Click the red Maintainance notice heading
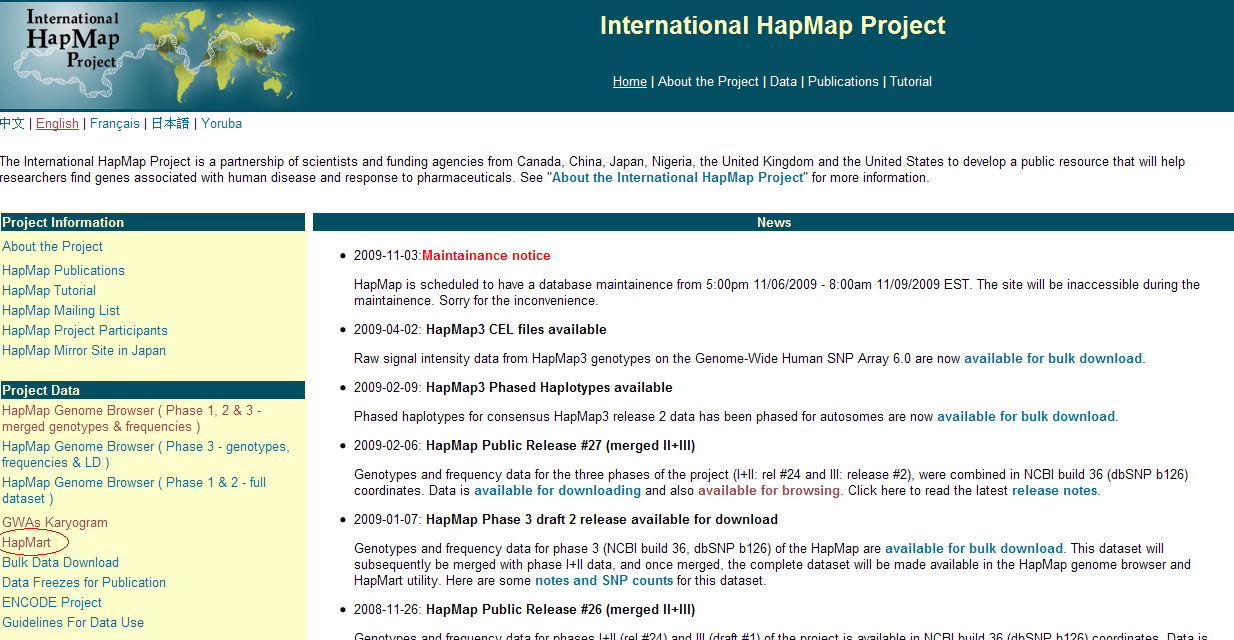This screenshot has height=640, width=1234. 486,256
